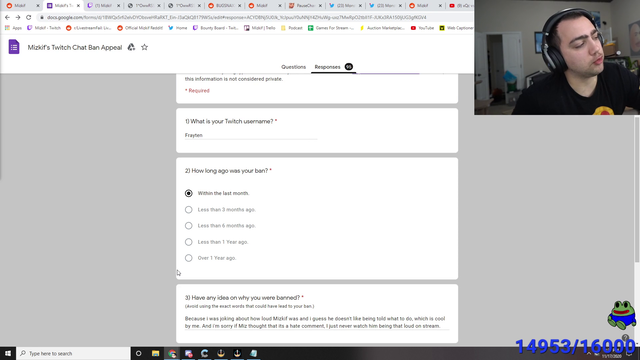
Task: Close the PauseChamp browser tab
Action: click(x=320, y=6)
